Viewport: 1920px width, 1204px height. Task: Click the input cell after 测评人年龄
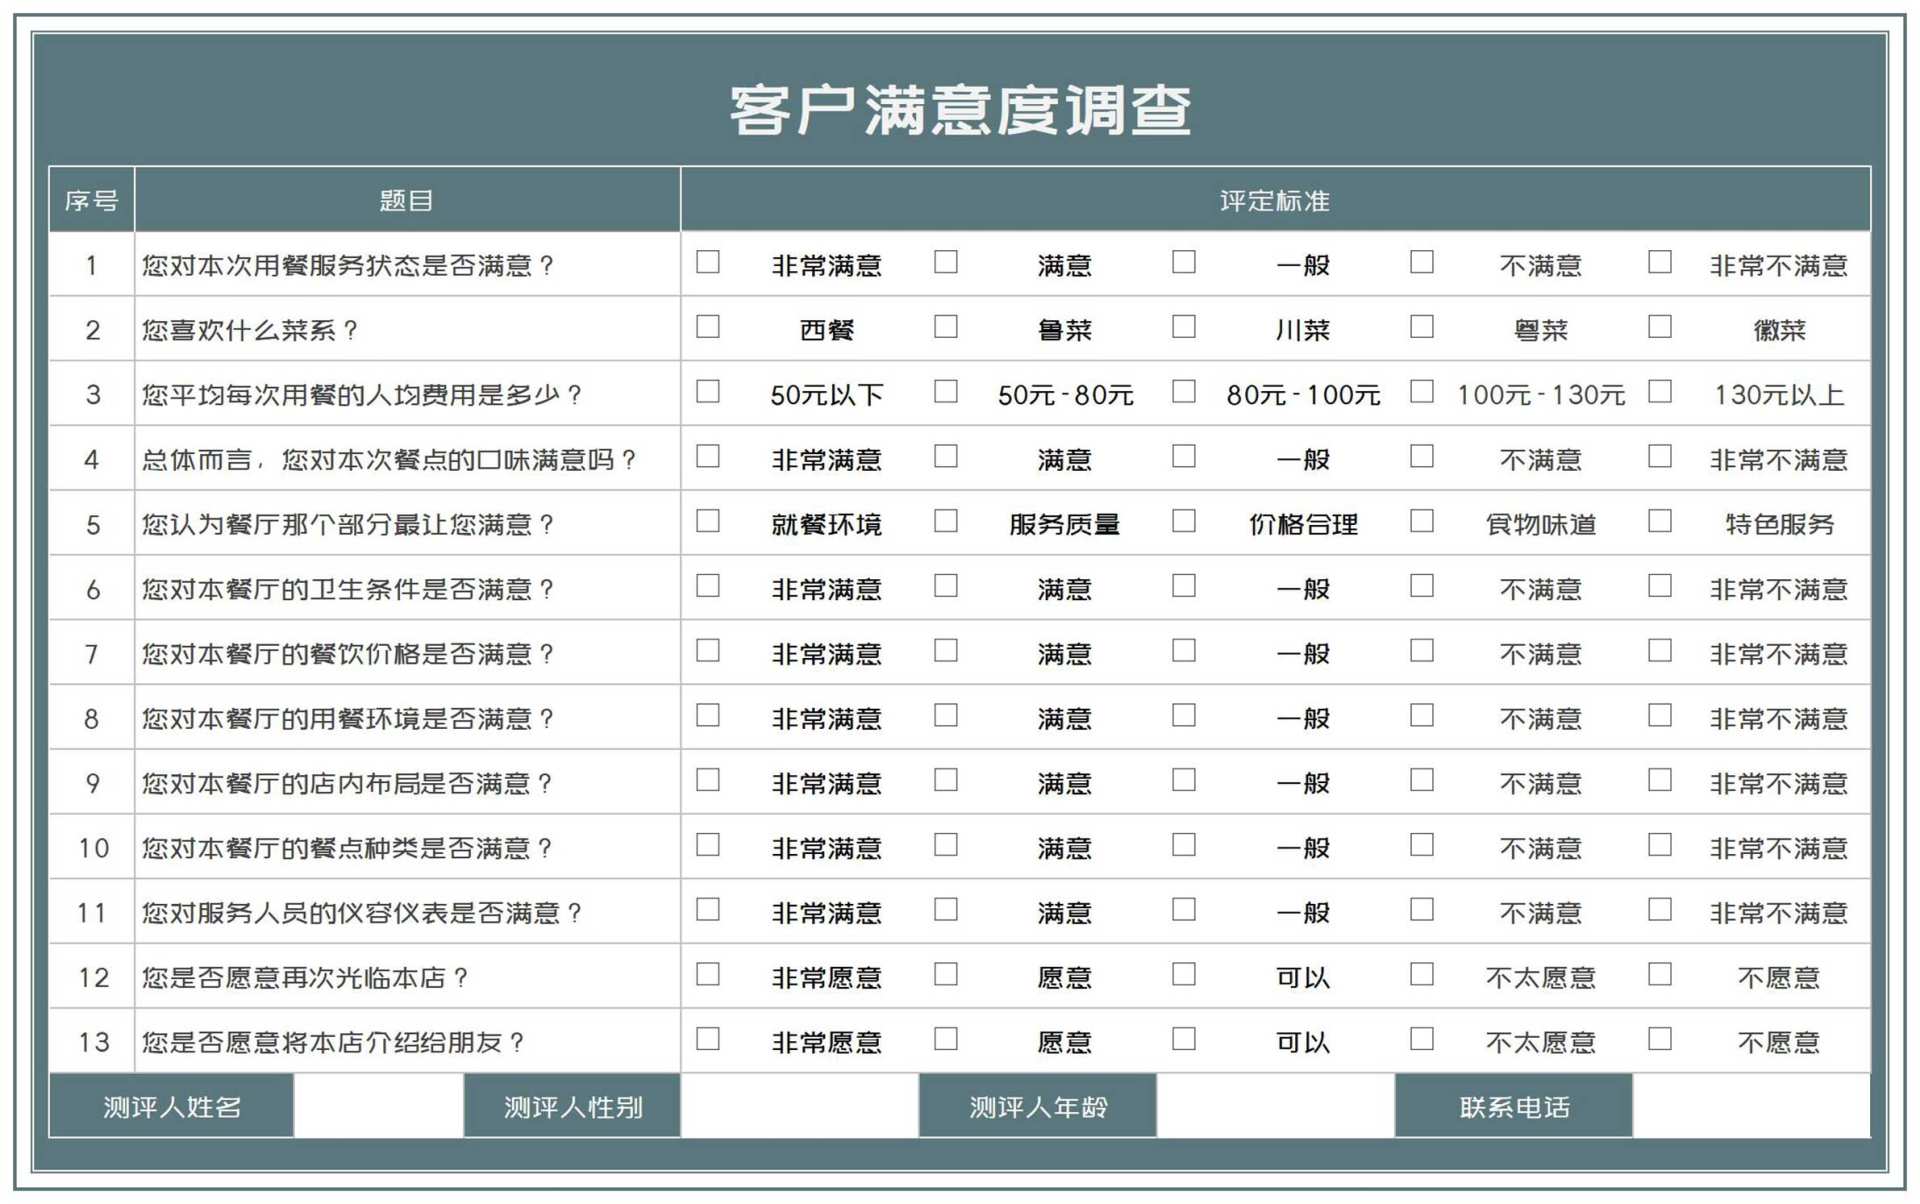coord(1275,1106)
